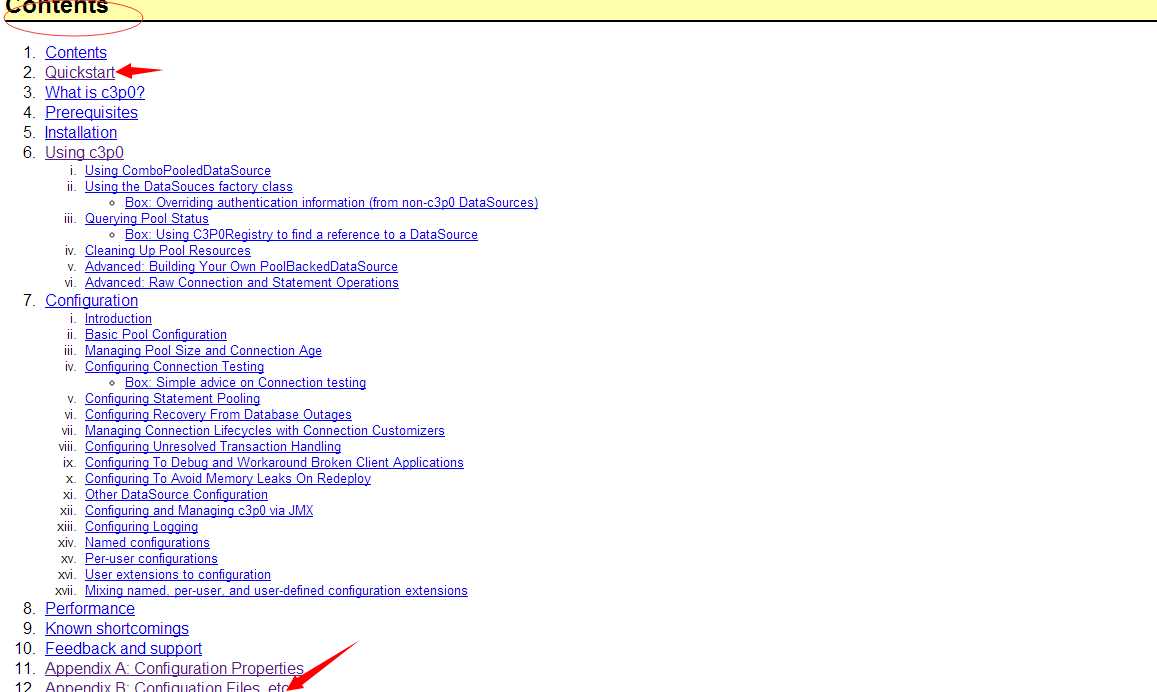This screenshot has height=692, width=1157.
Task: Jump to Prerequisites
Action: 91,112
